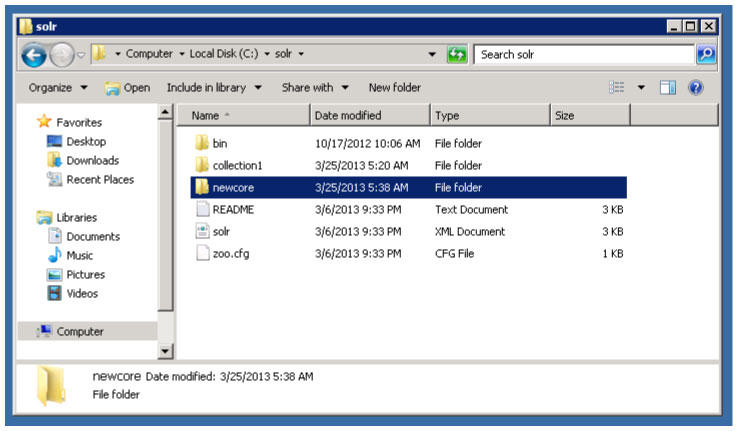
Task: Open the Organize menu
Action: 58,88
